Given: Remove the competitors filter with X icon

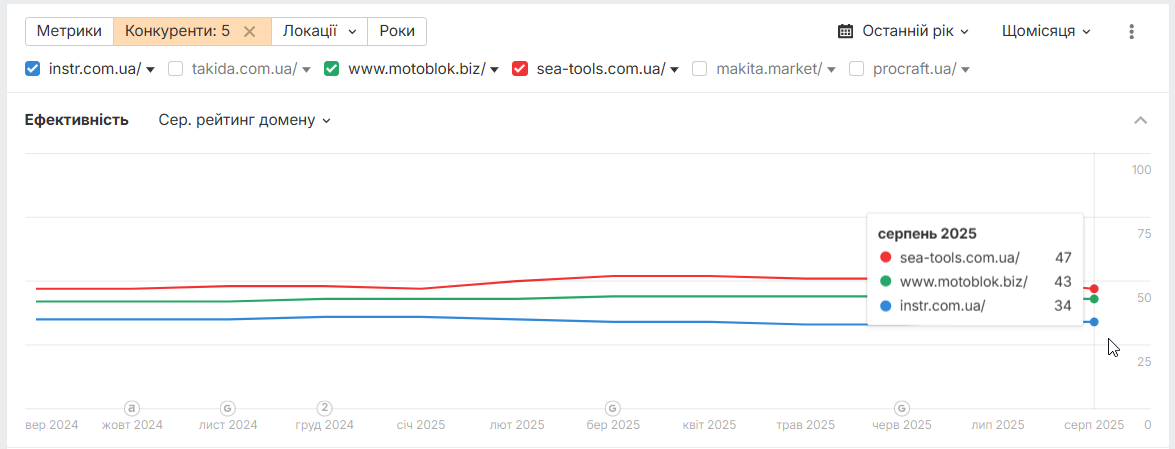Looking at the screenshot, I should pos(250,31).
